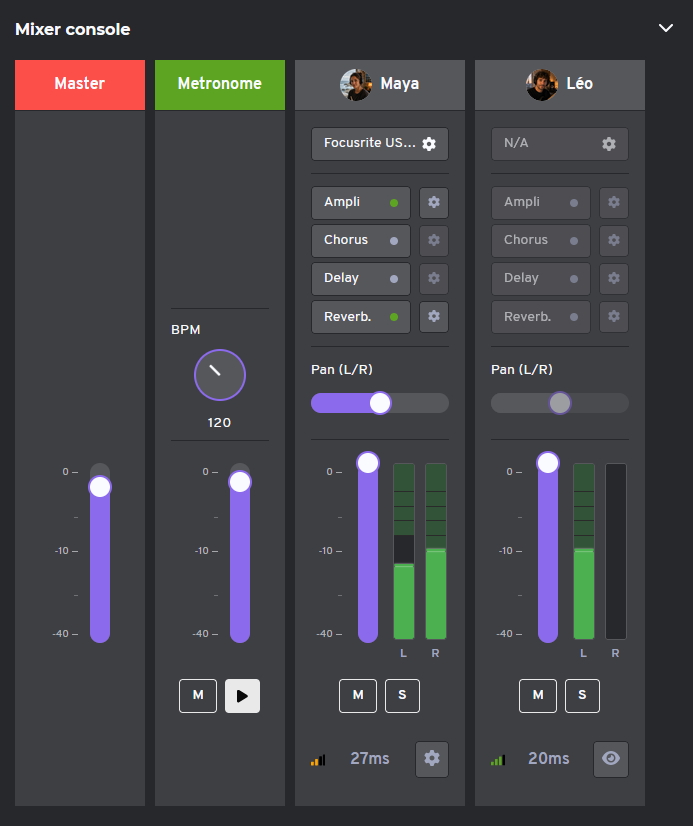Screen dimensions: 693x826
Task: Toggle Maya's Reverb effect
Action: pyautogui.click(x=361, y=317)
